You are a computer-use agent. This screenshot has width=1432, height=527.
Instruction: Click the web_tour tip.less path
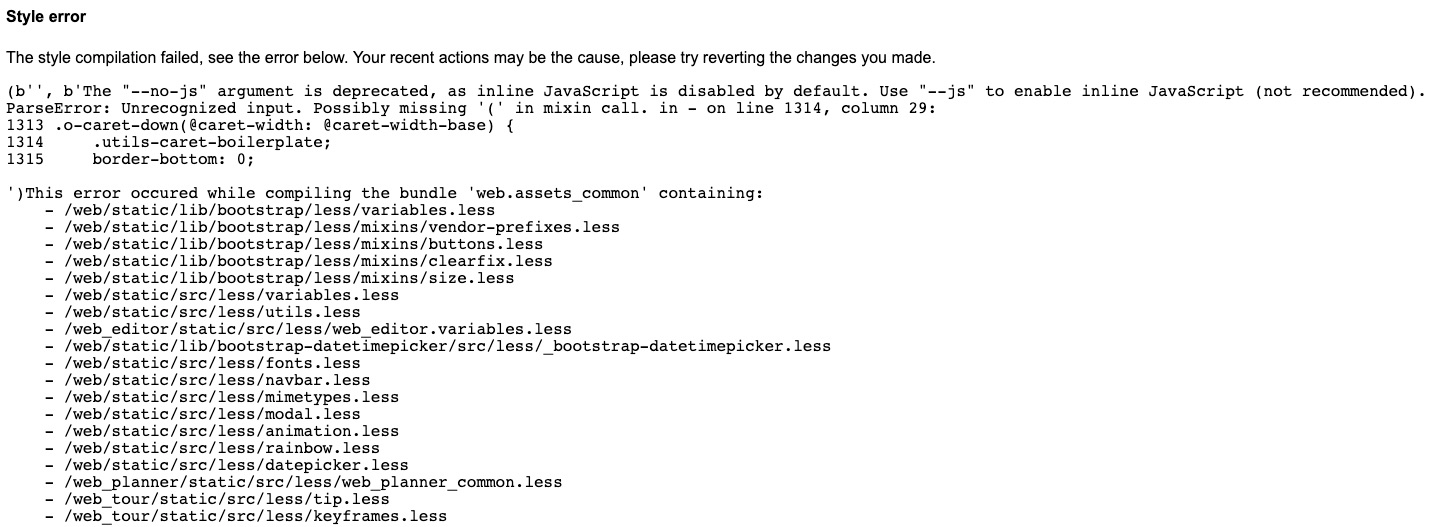click(x=227, y=499)
